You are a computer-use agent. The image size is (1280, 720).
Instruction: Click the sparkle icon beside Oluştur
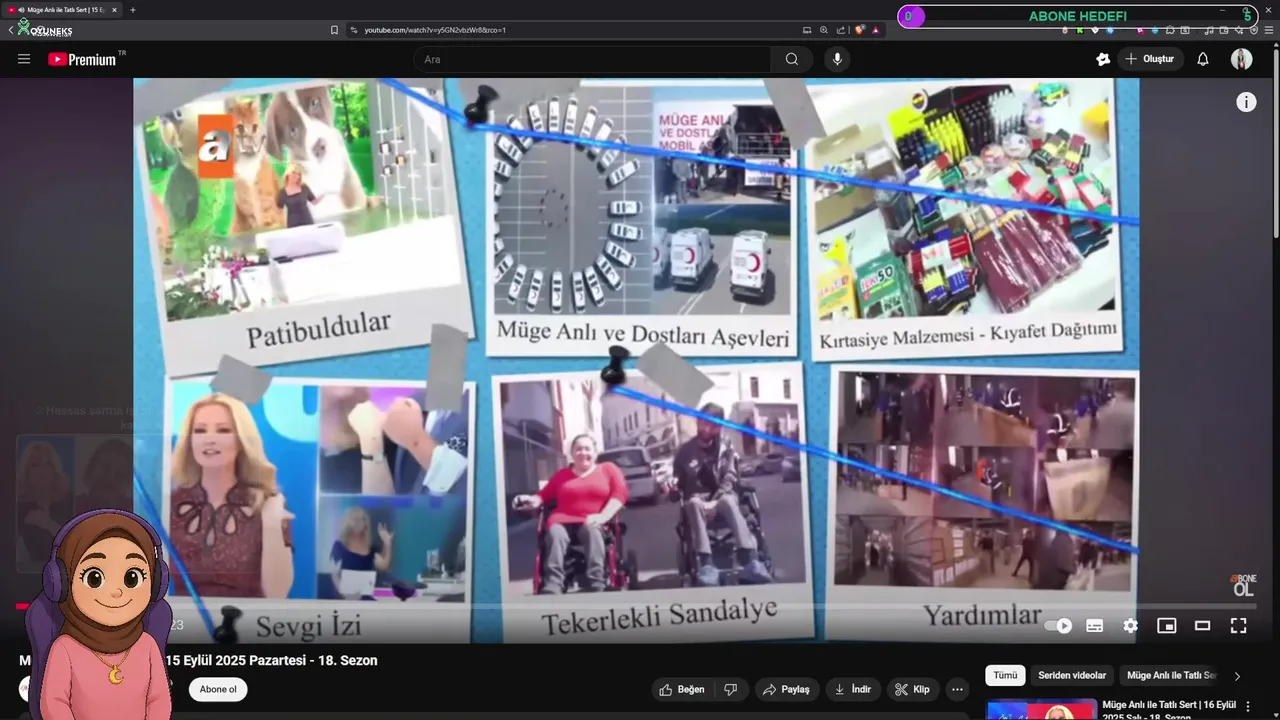(x=1103, y=59)
